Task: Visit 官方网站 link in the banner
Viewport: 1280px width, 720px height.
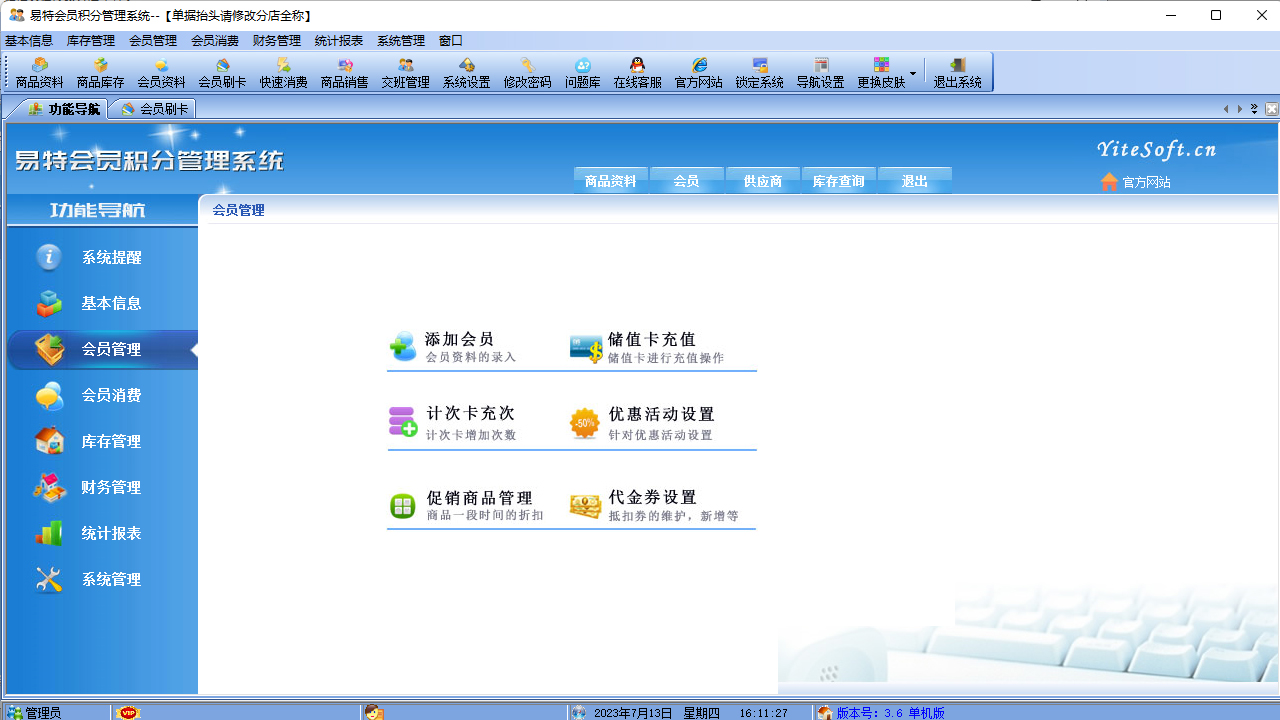Action: 1145,182
